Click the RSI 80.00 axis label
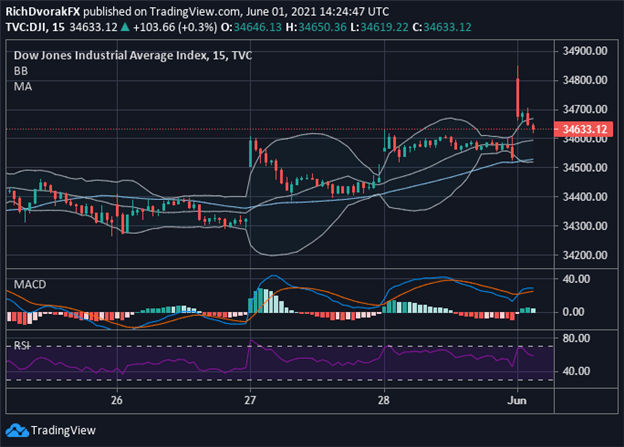Screen dimensions: 624x447 click(x=576, y=338)
